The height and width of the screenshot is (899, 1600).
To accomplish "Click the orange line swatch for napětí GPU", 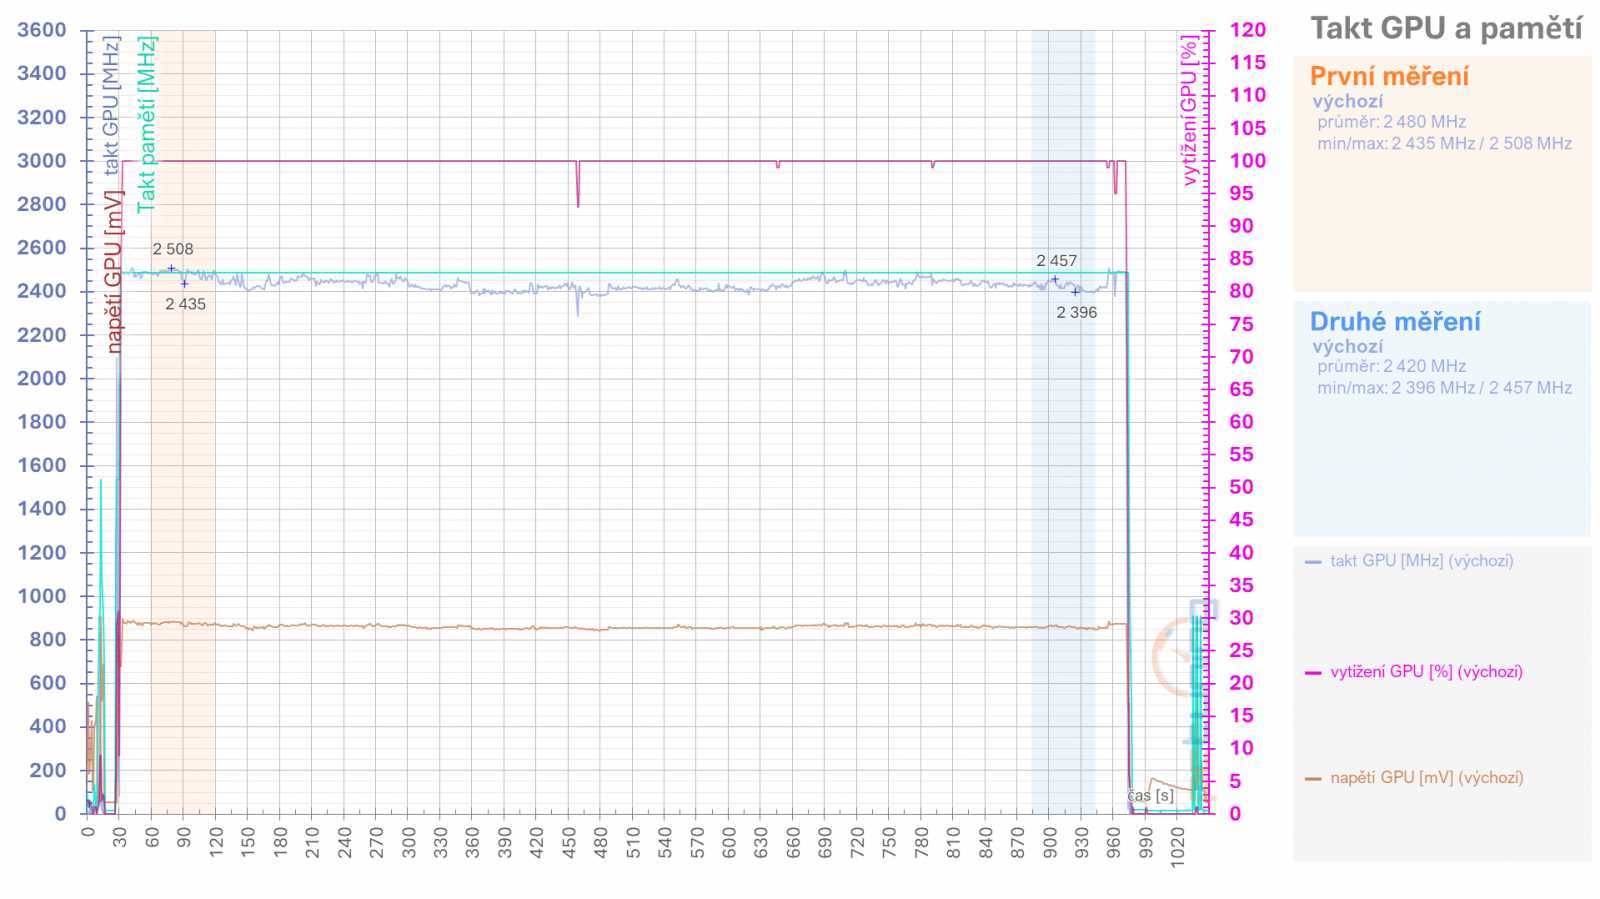I will 1313,778.
